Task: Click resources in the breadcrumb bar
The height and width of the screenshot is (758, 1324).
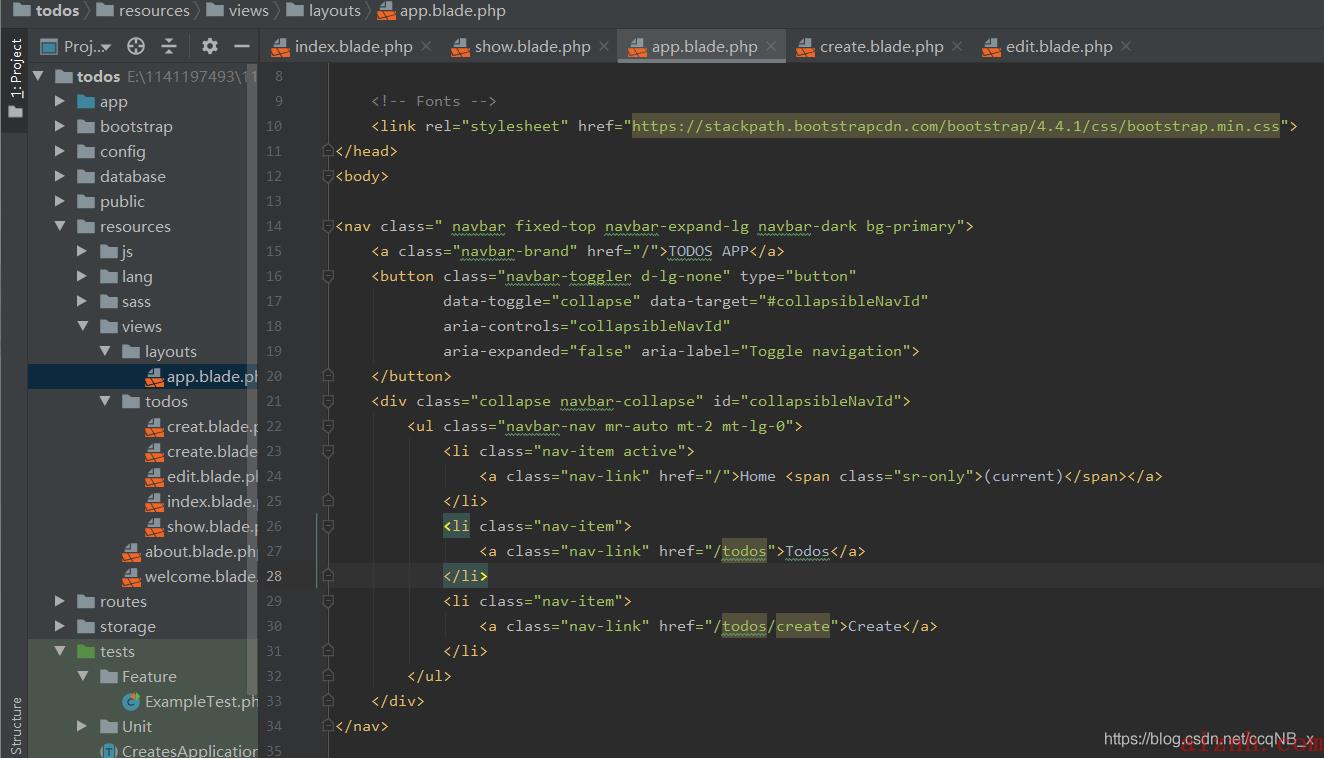Action: (x=143, y=11)
